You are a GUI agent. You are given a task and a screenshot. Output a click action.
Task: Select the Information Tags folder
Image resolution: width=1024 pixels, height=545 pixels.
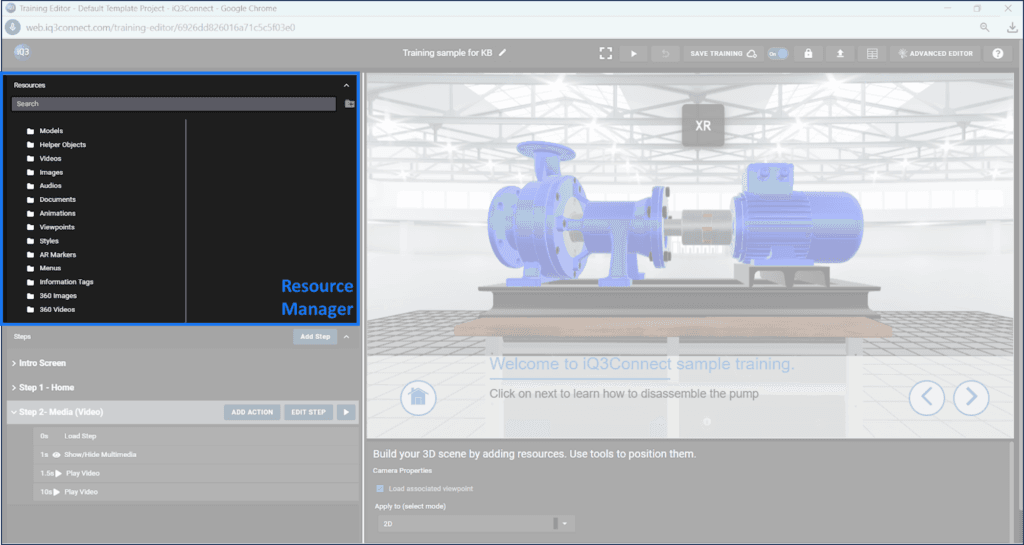[x=65, y=282]
